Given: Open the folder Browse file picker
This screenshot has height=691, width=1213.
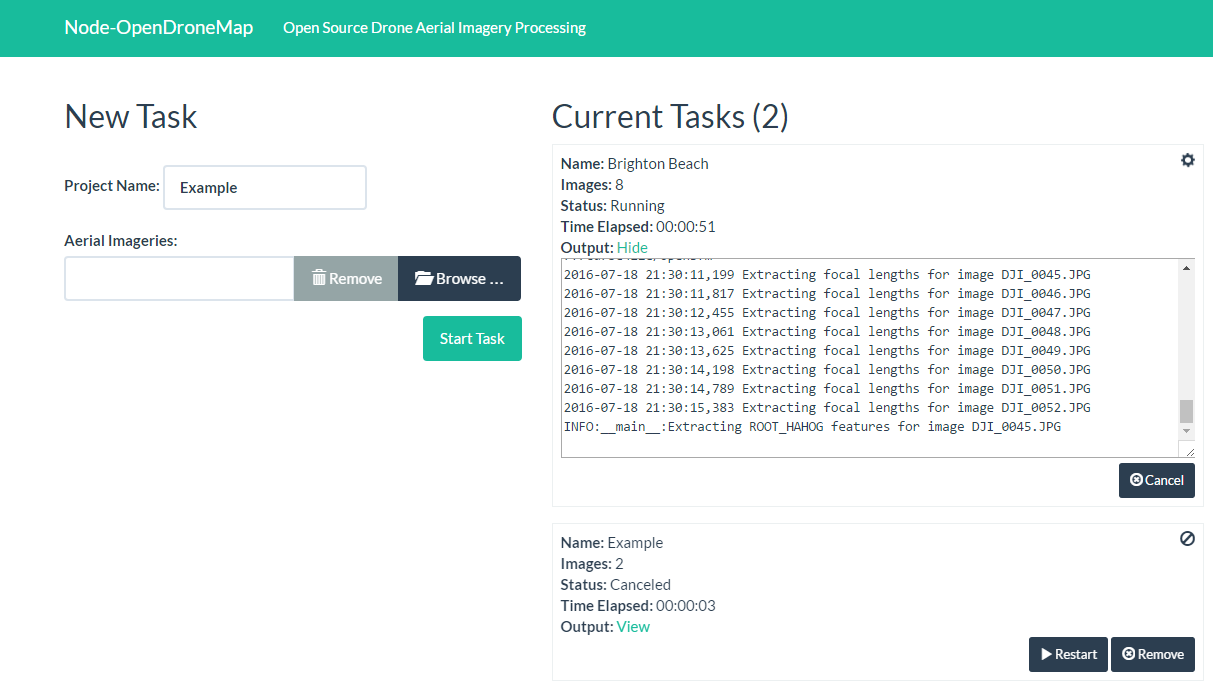Looking at the screenshot, I should [459, 278].
